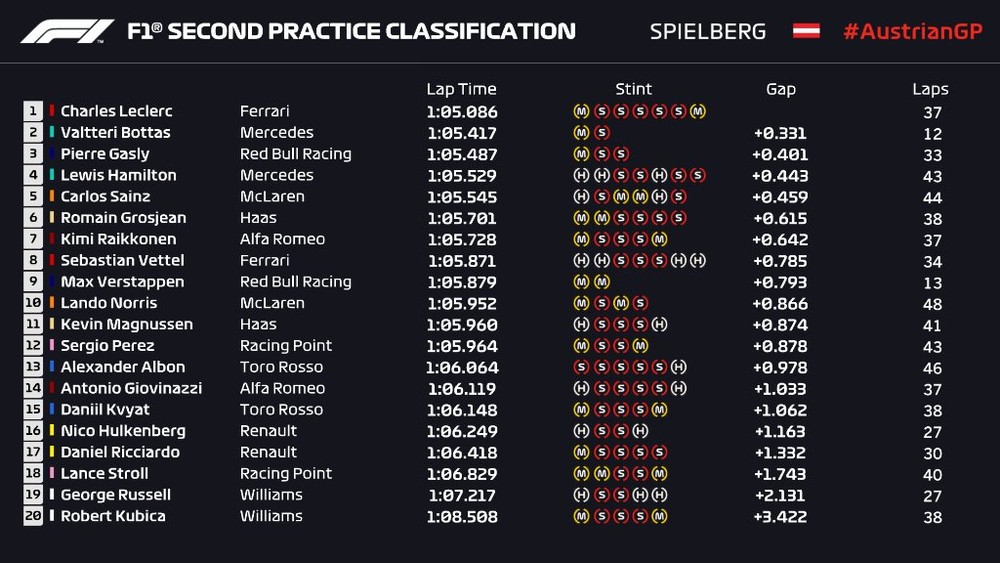This screenshot has width=1000, height=563.
Task: Click the Ferrari red colour bar beside Leclerc
Action: pos(51,111)
